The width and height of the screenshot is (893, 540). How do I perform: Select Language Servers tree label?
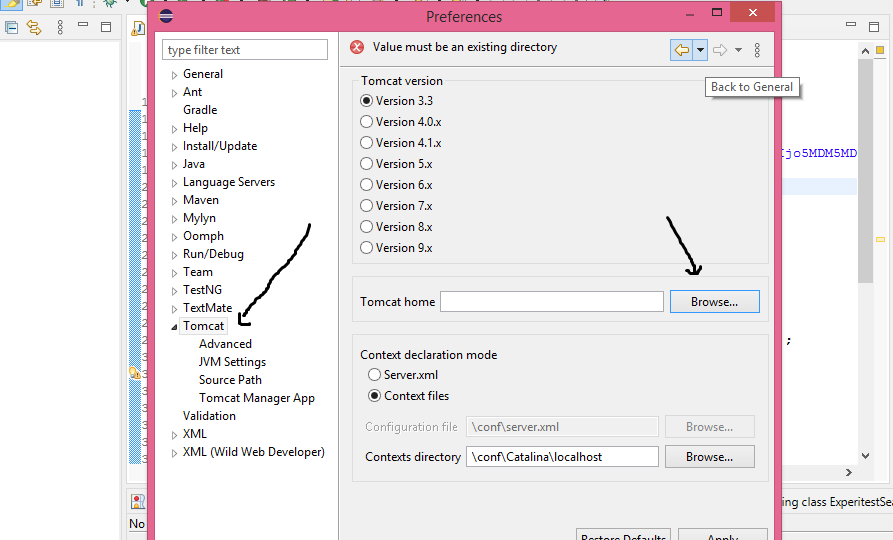[x=229, y=182]
